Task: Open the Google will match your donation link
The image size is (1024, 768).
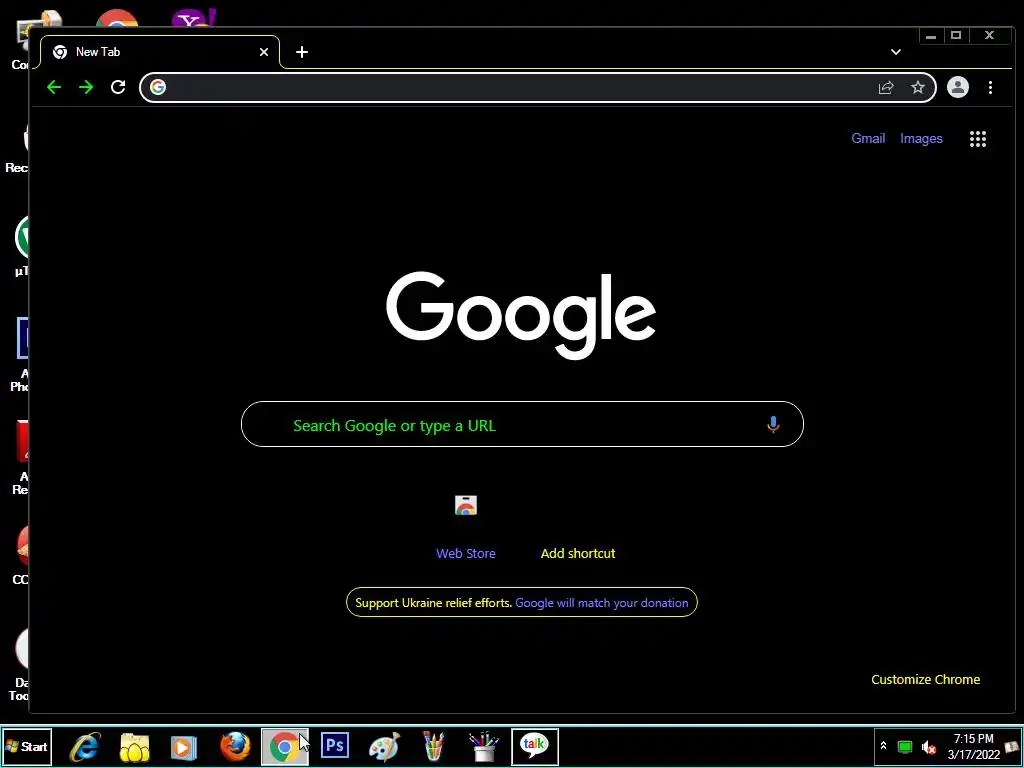Action: pyautogui.click(x=601, y=603)
